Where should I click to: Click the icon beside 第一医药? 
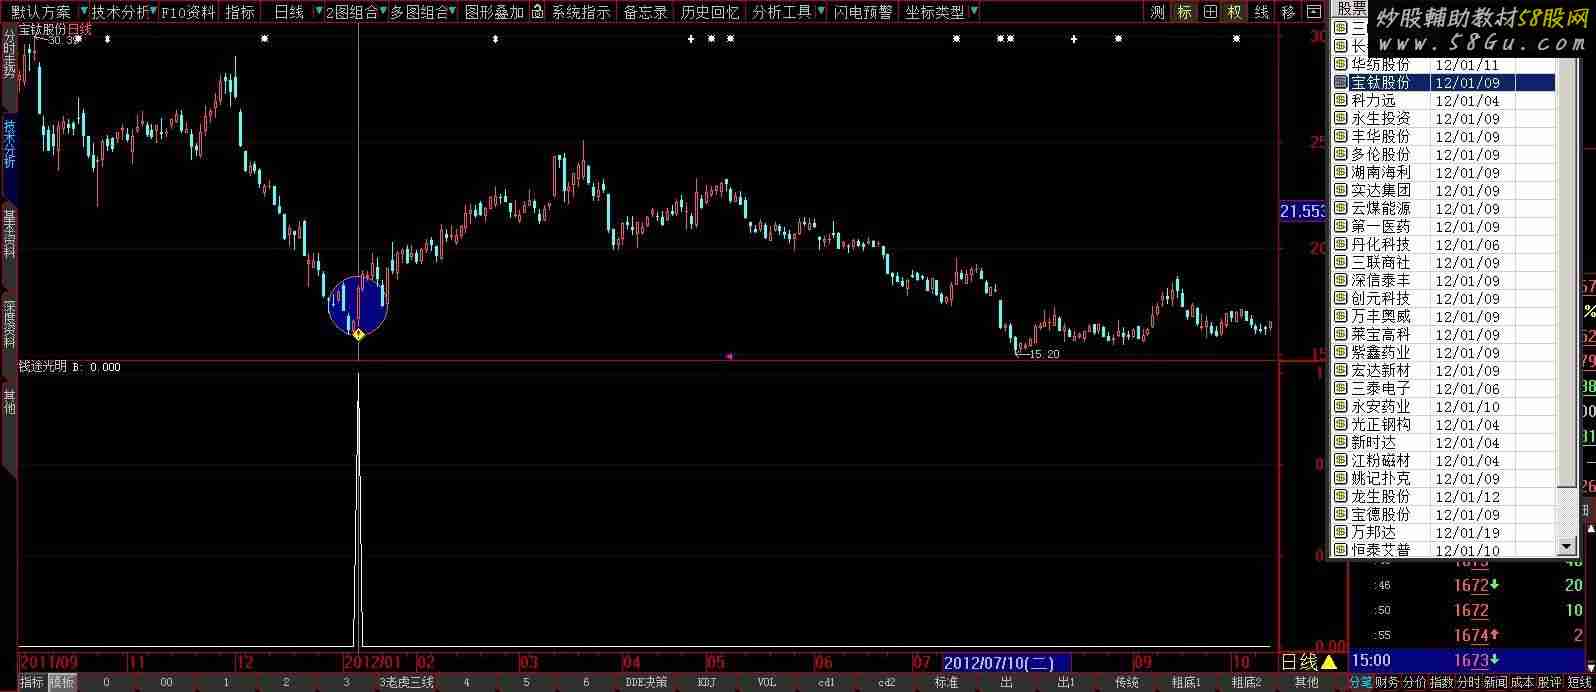(x=1341, y=227)
